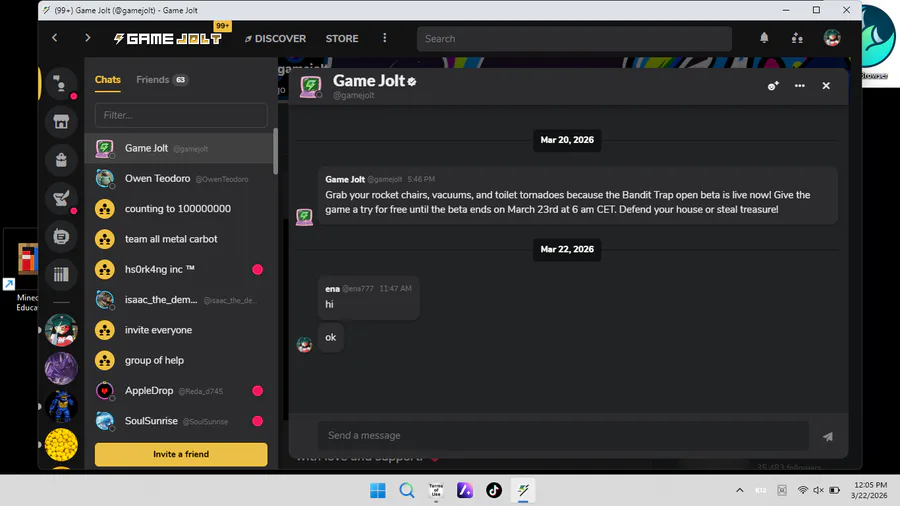
Task: Open the account avatar menu
Action: click(x=832, y=38)
